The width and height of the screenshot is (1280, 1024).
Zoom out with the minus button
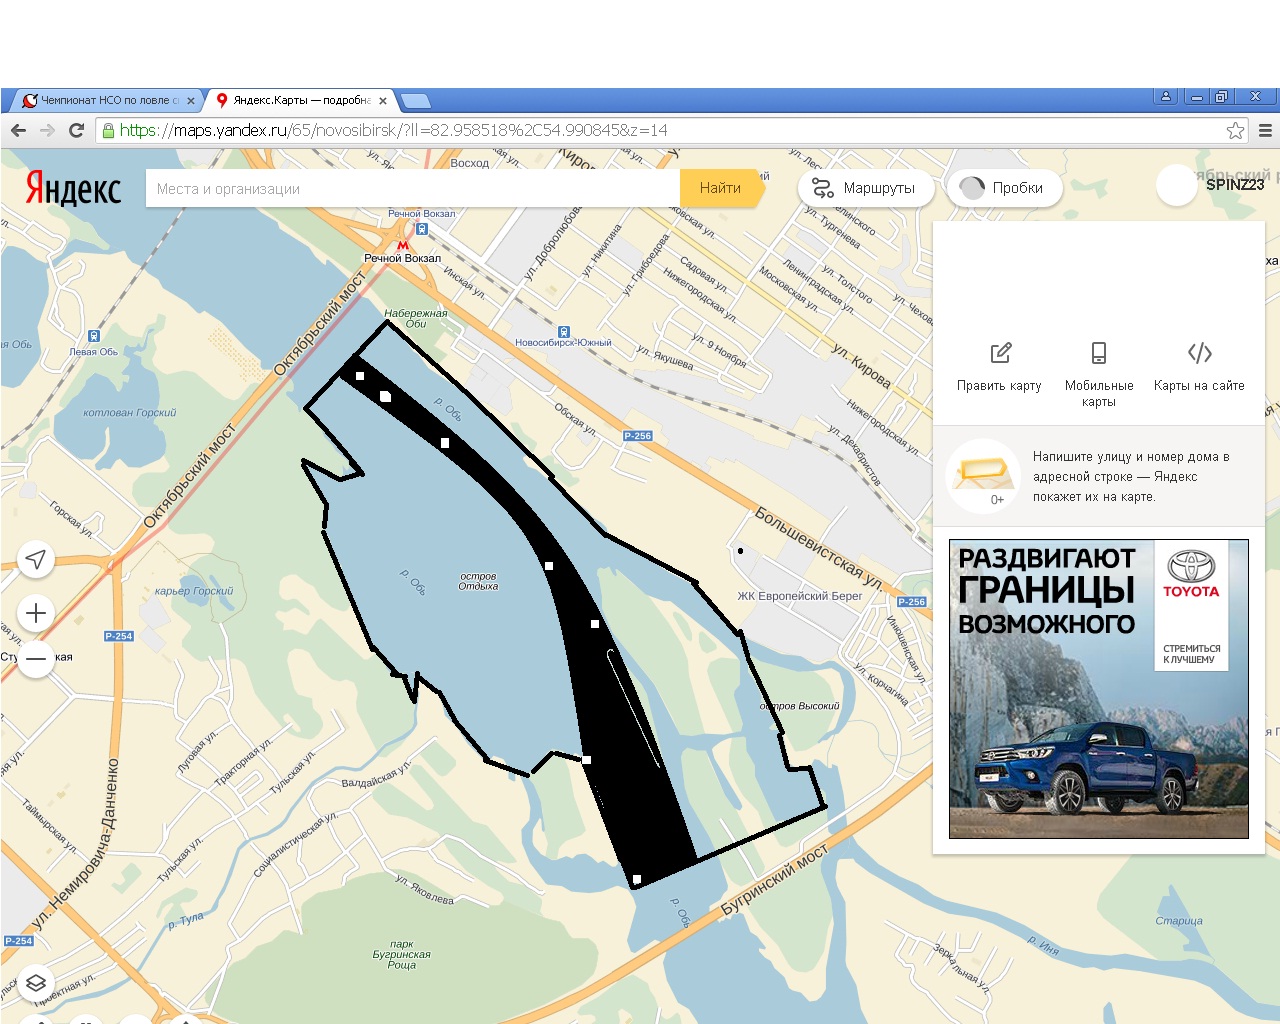pyautogui.click(x=36, y=659)
